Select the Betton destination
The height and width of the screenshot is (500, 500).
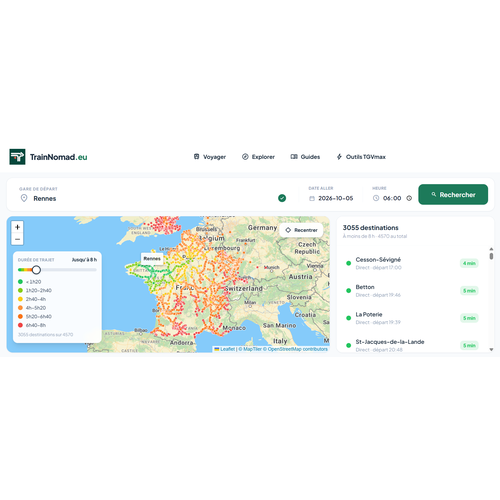pyautogui.click(x=413, y=290)
